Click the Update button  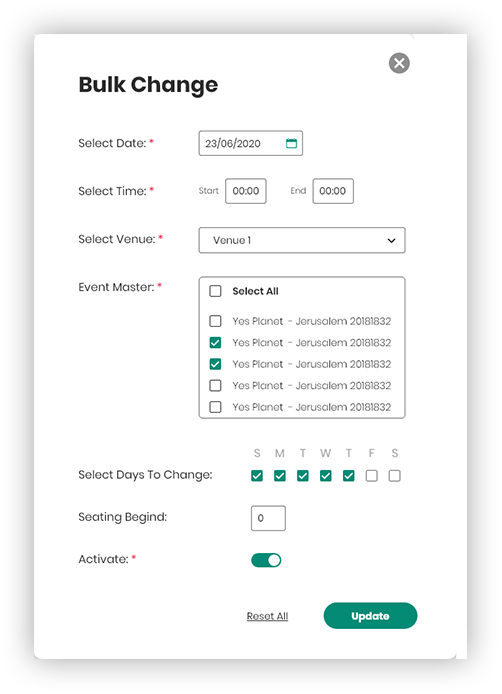click(371, 616)
